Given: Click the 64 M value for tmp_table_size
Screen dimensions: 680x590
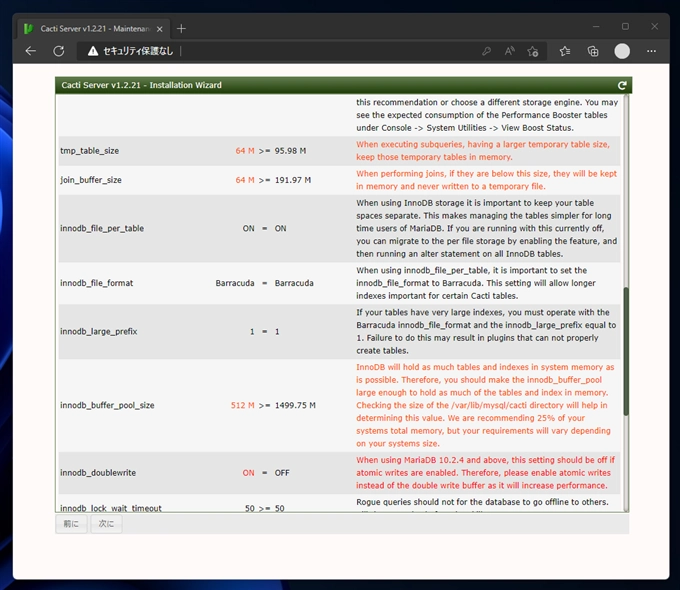Looking at the screenshot, I should 245,151.
